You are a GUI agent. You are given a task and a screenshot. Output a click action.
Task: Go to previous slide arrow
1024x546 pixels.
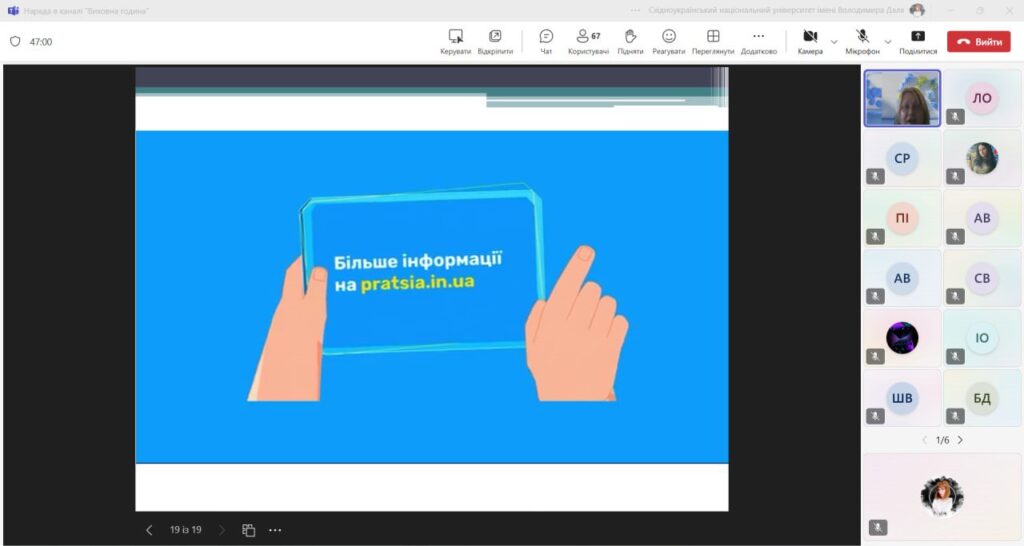(x=149, y=530)
